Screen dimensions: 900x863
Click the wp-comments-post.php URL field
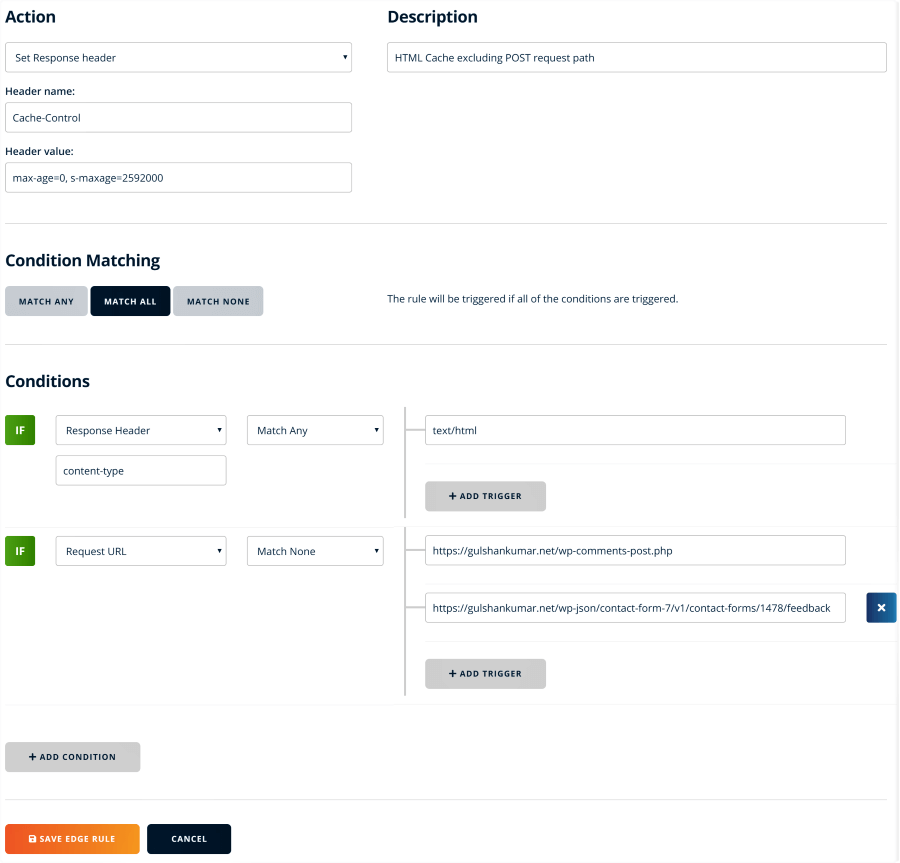click(x=635, y=551)
